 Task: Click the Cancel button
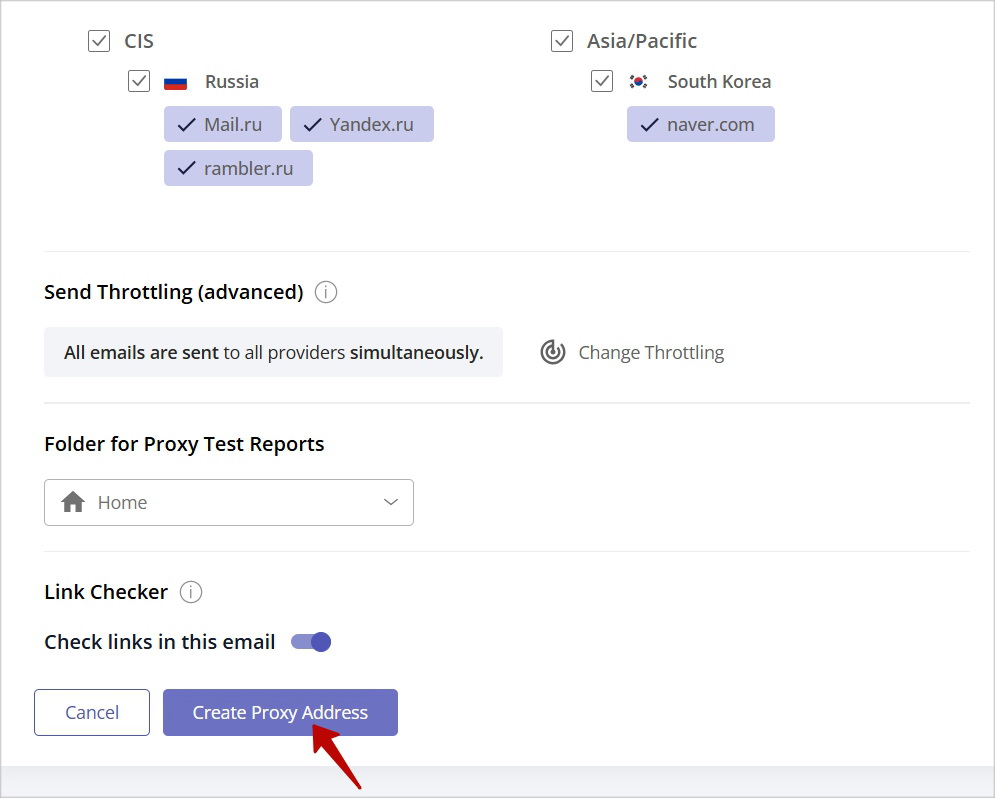92,712
